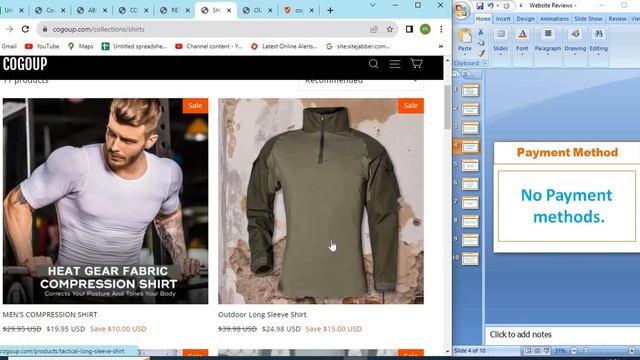
Task: Open the COGOUP search icon
Action: click(373, 64)
